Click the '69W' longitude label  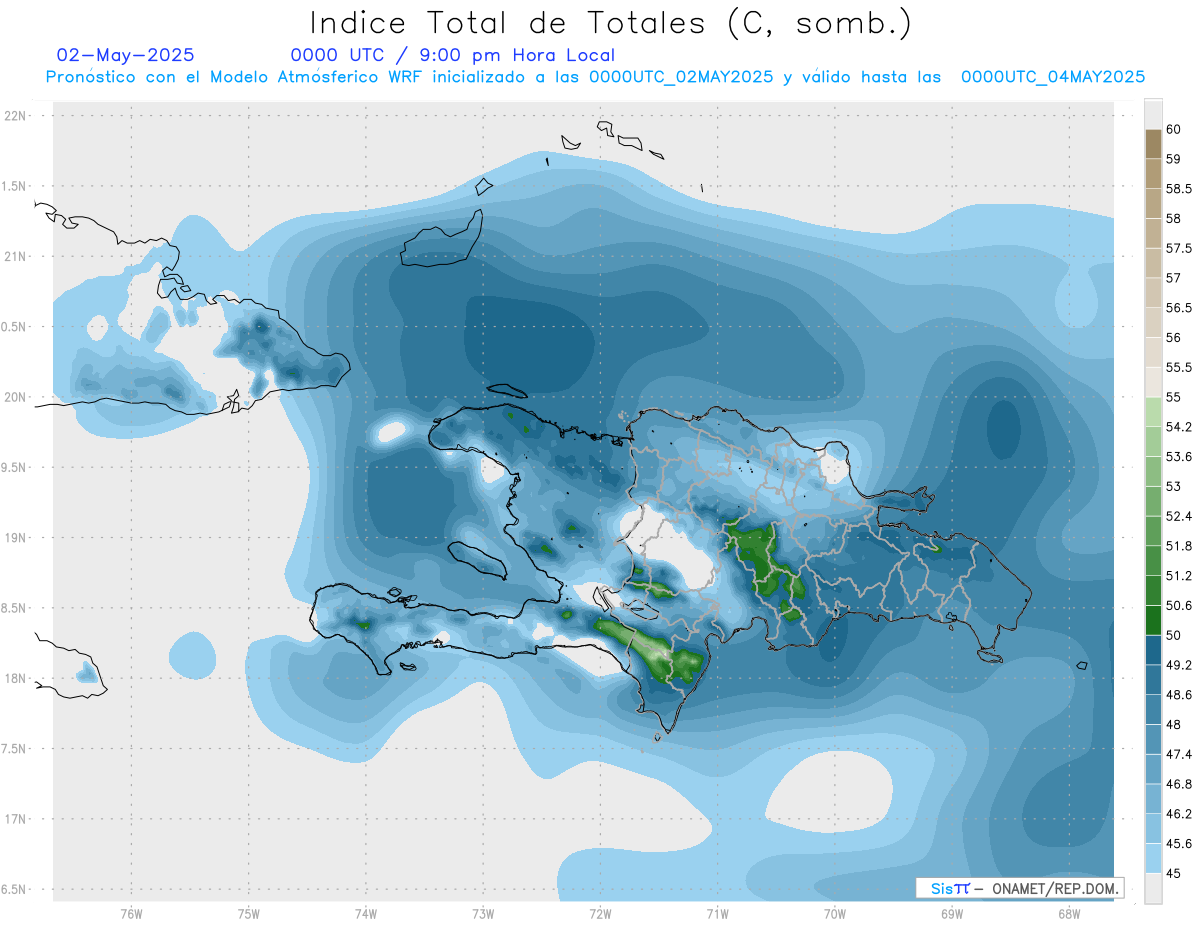[x=952, y=913]
